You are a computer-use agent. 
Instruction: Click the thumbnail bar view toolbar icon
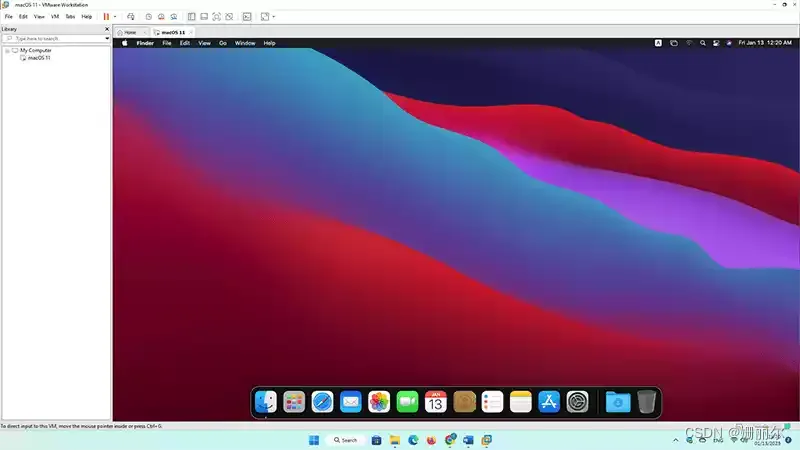[x=204, y=17]
